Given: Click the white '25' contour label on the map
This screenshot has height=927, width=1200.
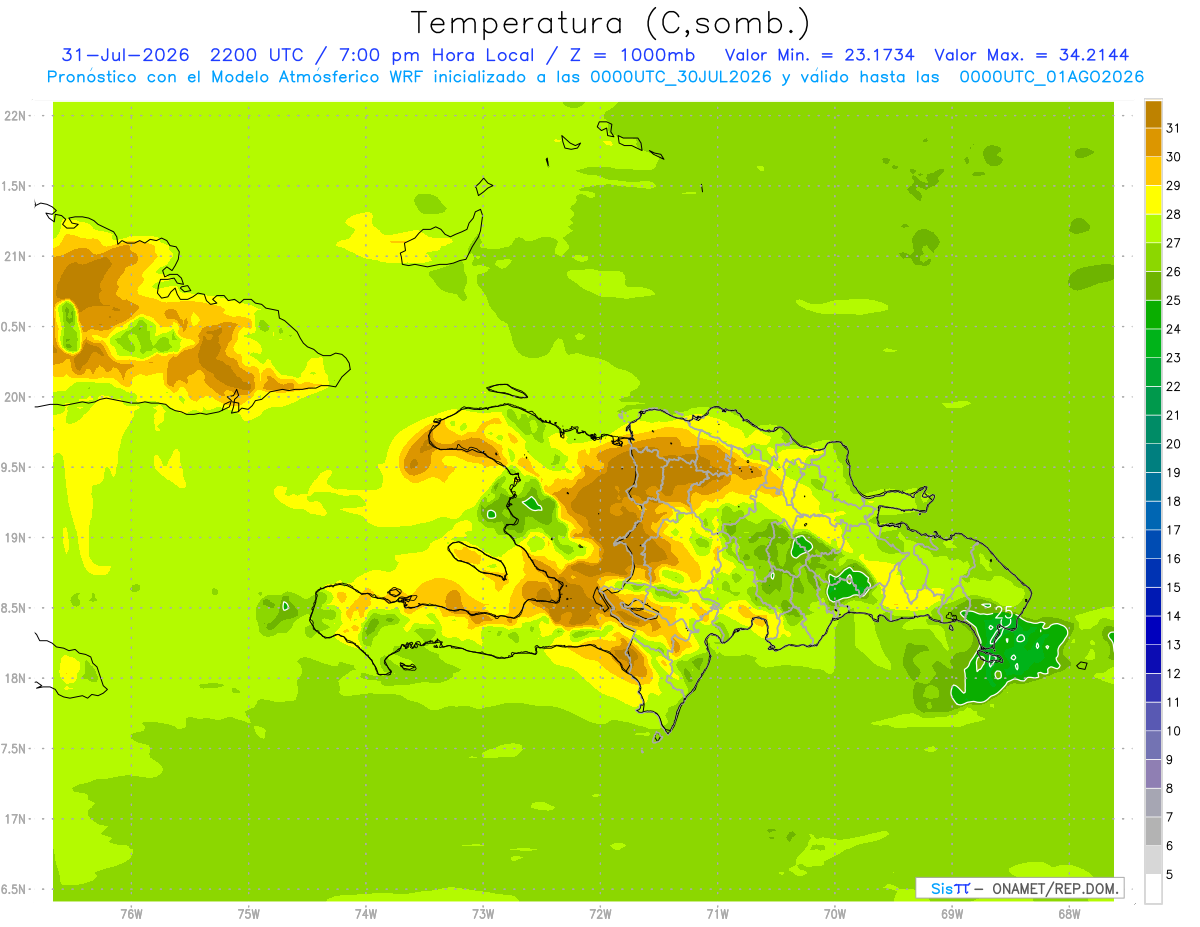Looking at the screenshot, I should tap(1003, 613).
